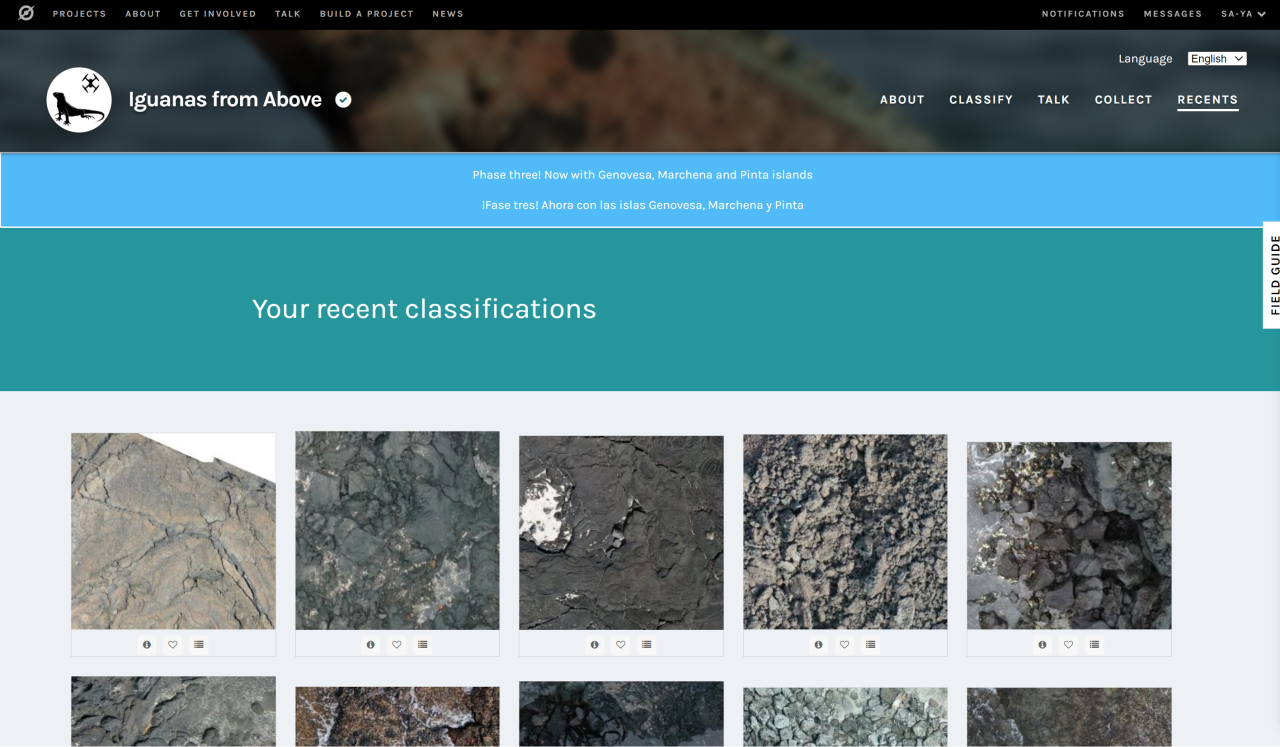Open the fifth wet rocks thumbnail
This screenshot has height=747, width=1280.
[1069, 536]
